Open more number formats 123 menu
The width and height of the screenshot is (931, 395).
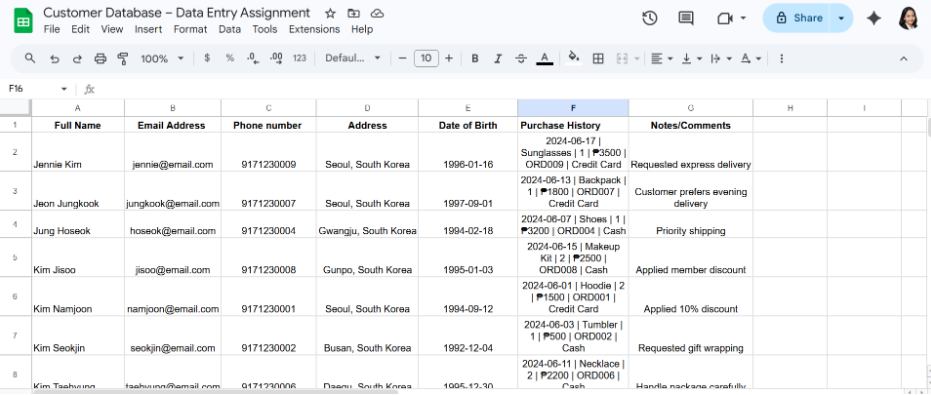[300, 58]
